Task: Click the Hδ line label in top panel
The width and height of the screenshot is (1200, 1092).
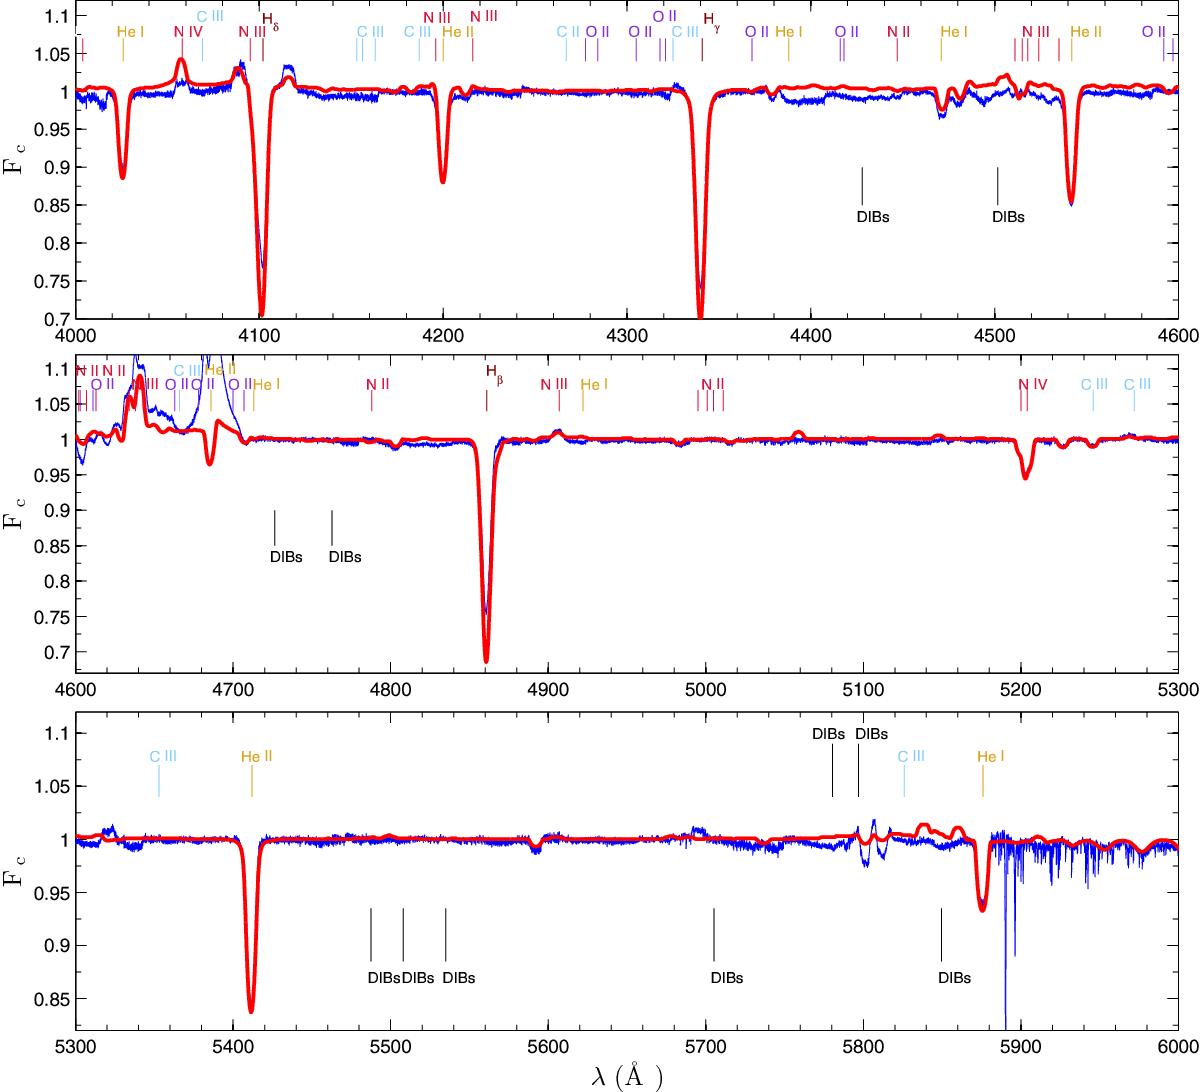Action: coord(270,20)
